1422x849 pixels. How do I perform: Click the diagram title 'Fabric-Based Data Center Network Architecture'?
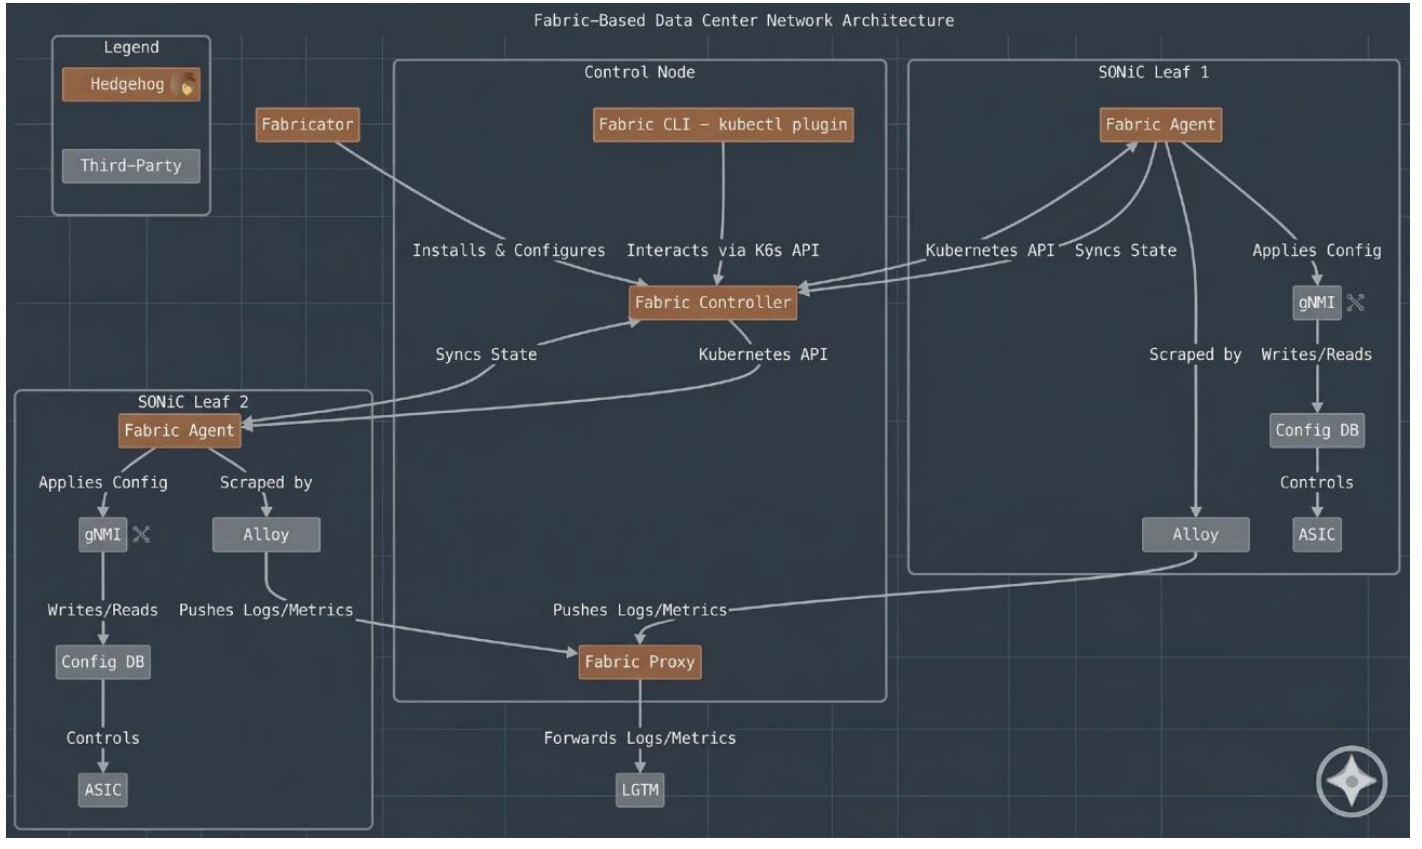(744, 20)
